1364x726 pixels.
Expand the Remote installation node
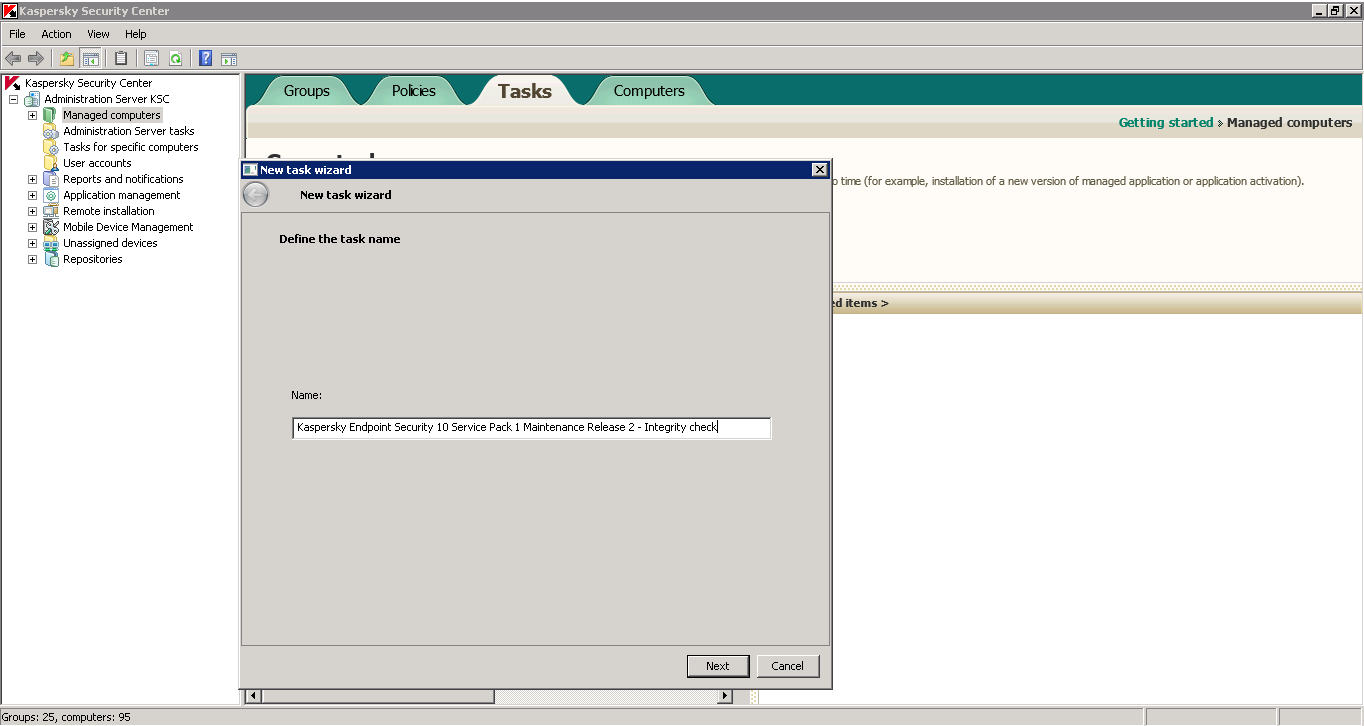point(32,211)
